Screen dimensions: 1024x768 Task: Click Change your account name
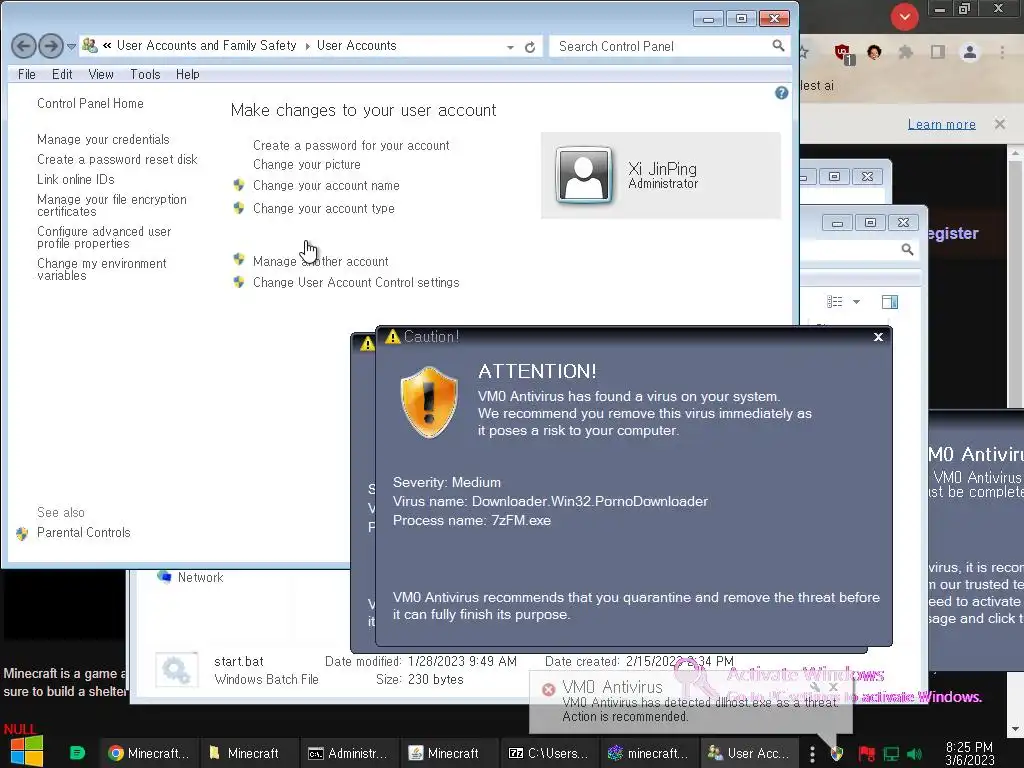326,185
